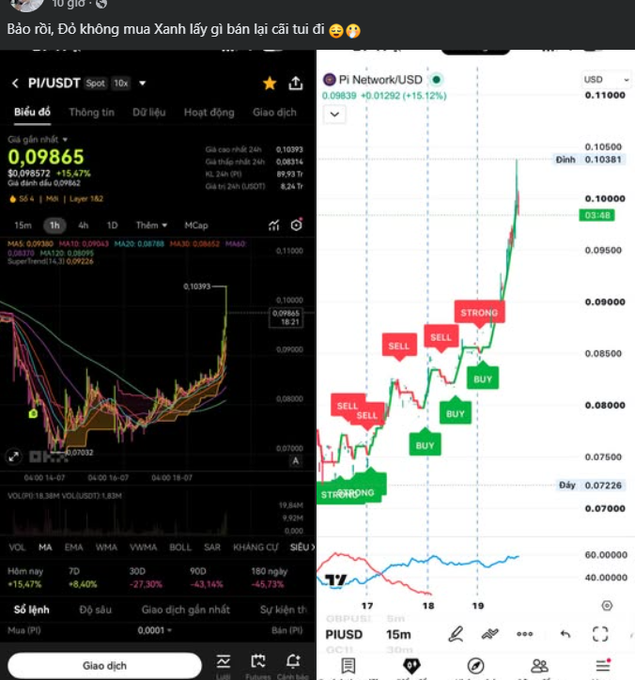635x680 pixels.
Task: Toggle the MA indicator
Action: click(x=45, y=547)
